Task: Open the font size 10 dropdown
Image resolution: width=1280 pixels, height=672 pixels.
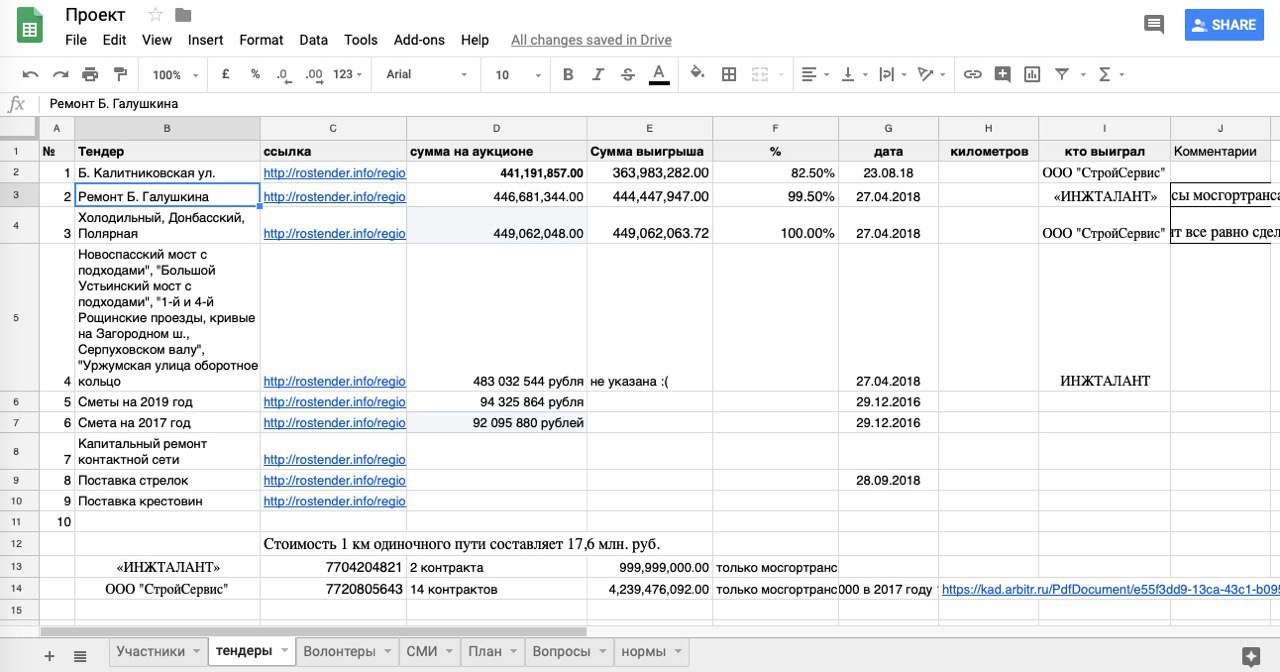Action: coord(518,75)
